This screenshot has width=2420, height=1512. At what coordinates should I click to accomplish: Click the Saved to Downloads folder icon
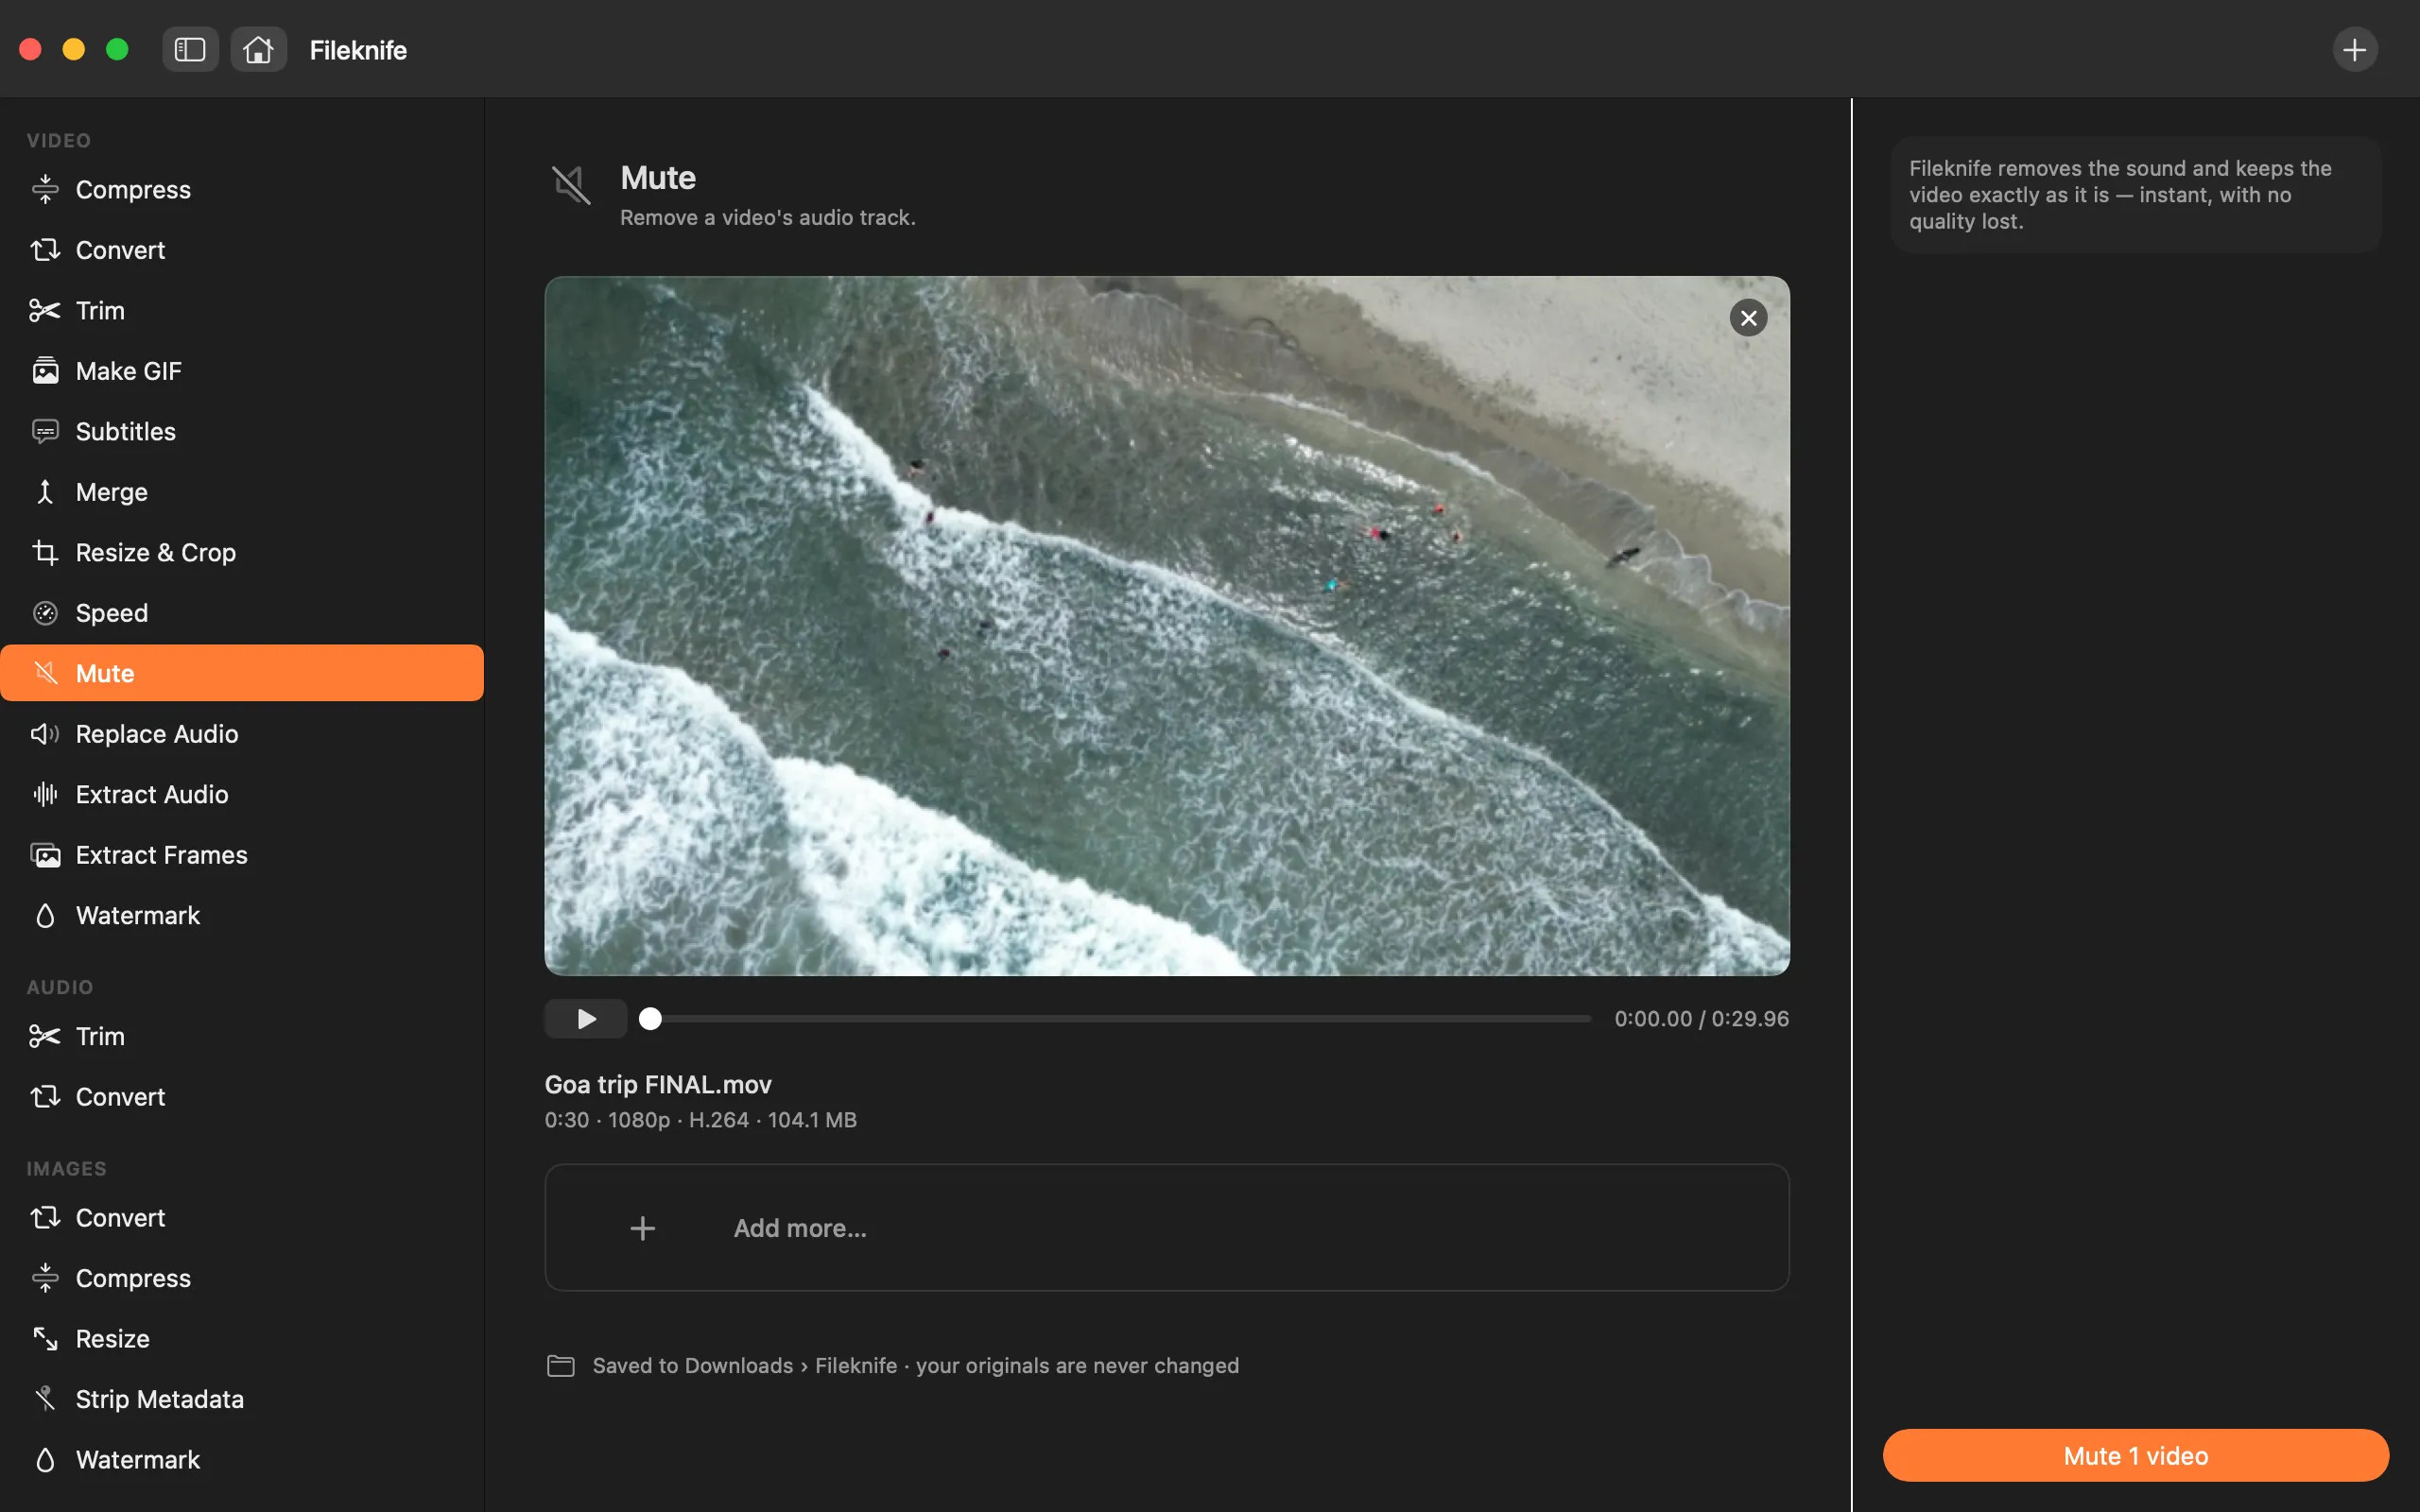coord(561,1366)
